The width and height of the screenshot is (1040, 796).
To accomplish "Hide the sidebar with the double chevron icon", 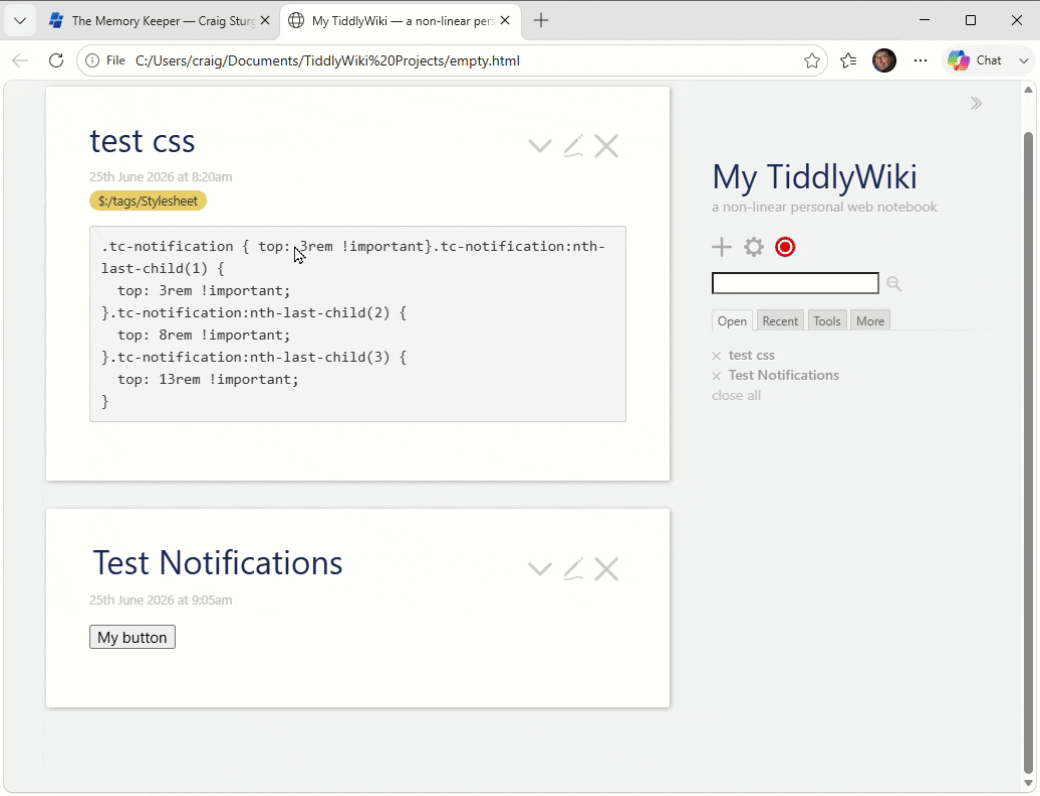I will tap(976, 103).
